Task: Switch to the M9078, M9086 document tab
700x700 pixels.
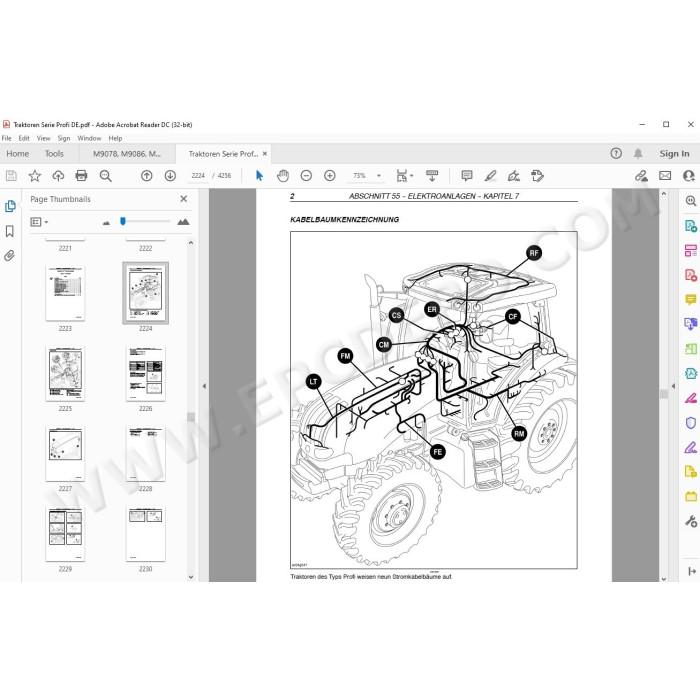Action: coord(127,154)
